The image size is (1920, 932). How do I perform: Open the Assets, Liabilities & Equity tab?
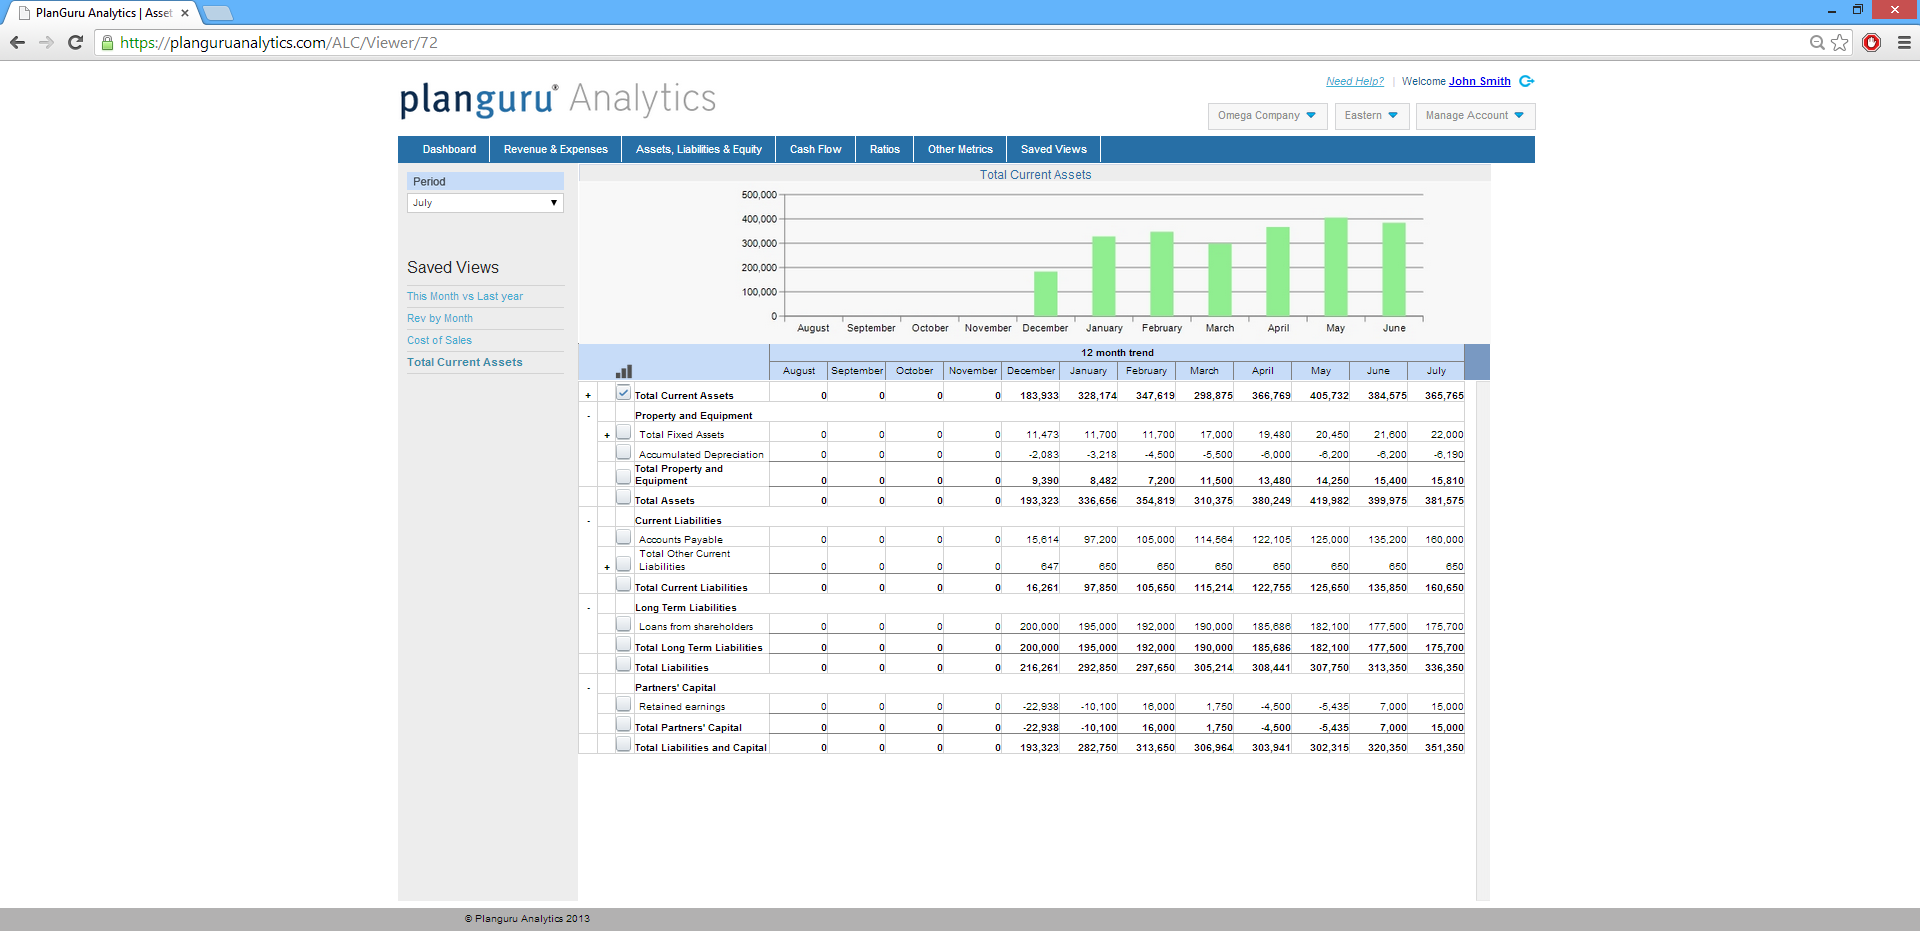(699, 150)
